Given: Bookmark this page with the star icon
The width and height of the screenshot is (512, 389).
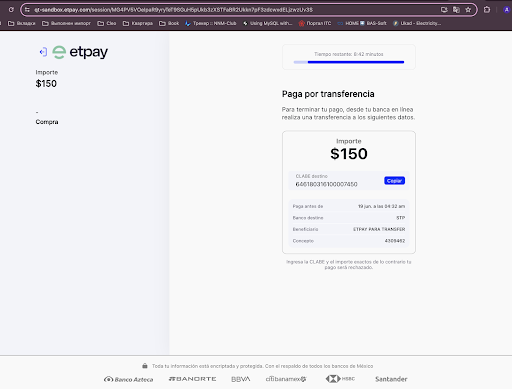Looking at the screenshot, I should tap(468, 10).
